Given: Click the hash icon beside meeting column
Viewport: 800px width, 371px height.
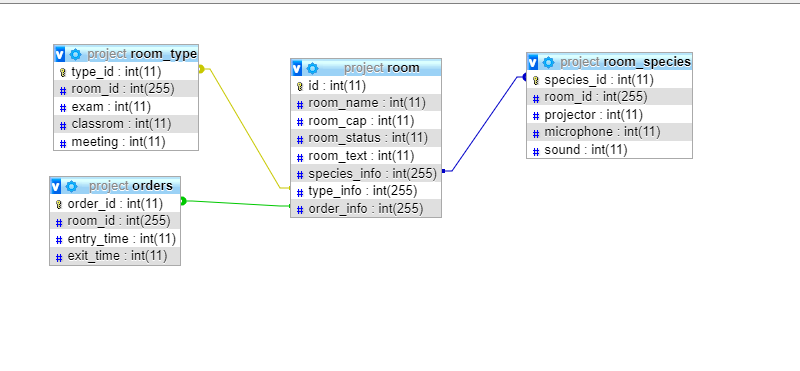Looking at the screenshot, I should click(x=63, y=143).
